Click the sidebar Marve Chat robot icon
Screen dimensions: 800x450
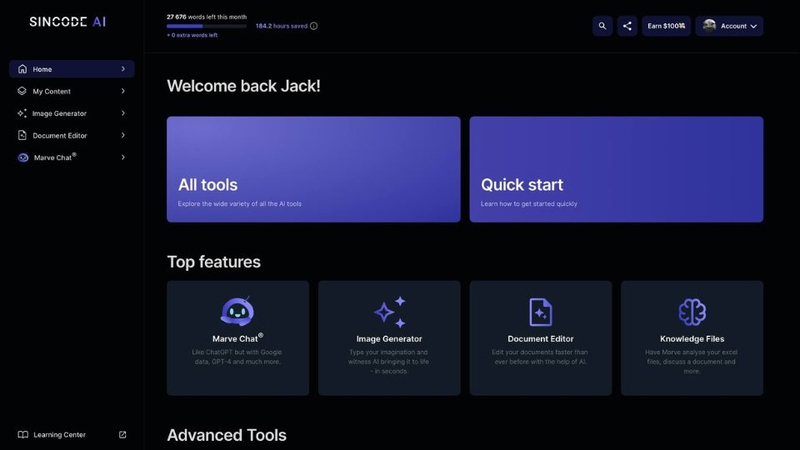click(x=23, y=158)
